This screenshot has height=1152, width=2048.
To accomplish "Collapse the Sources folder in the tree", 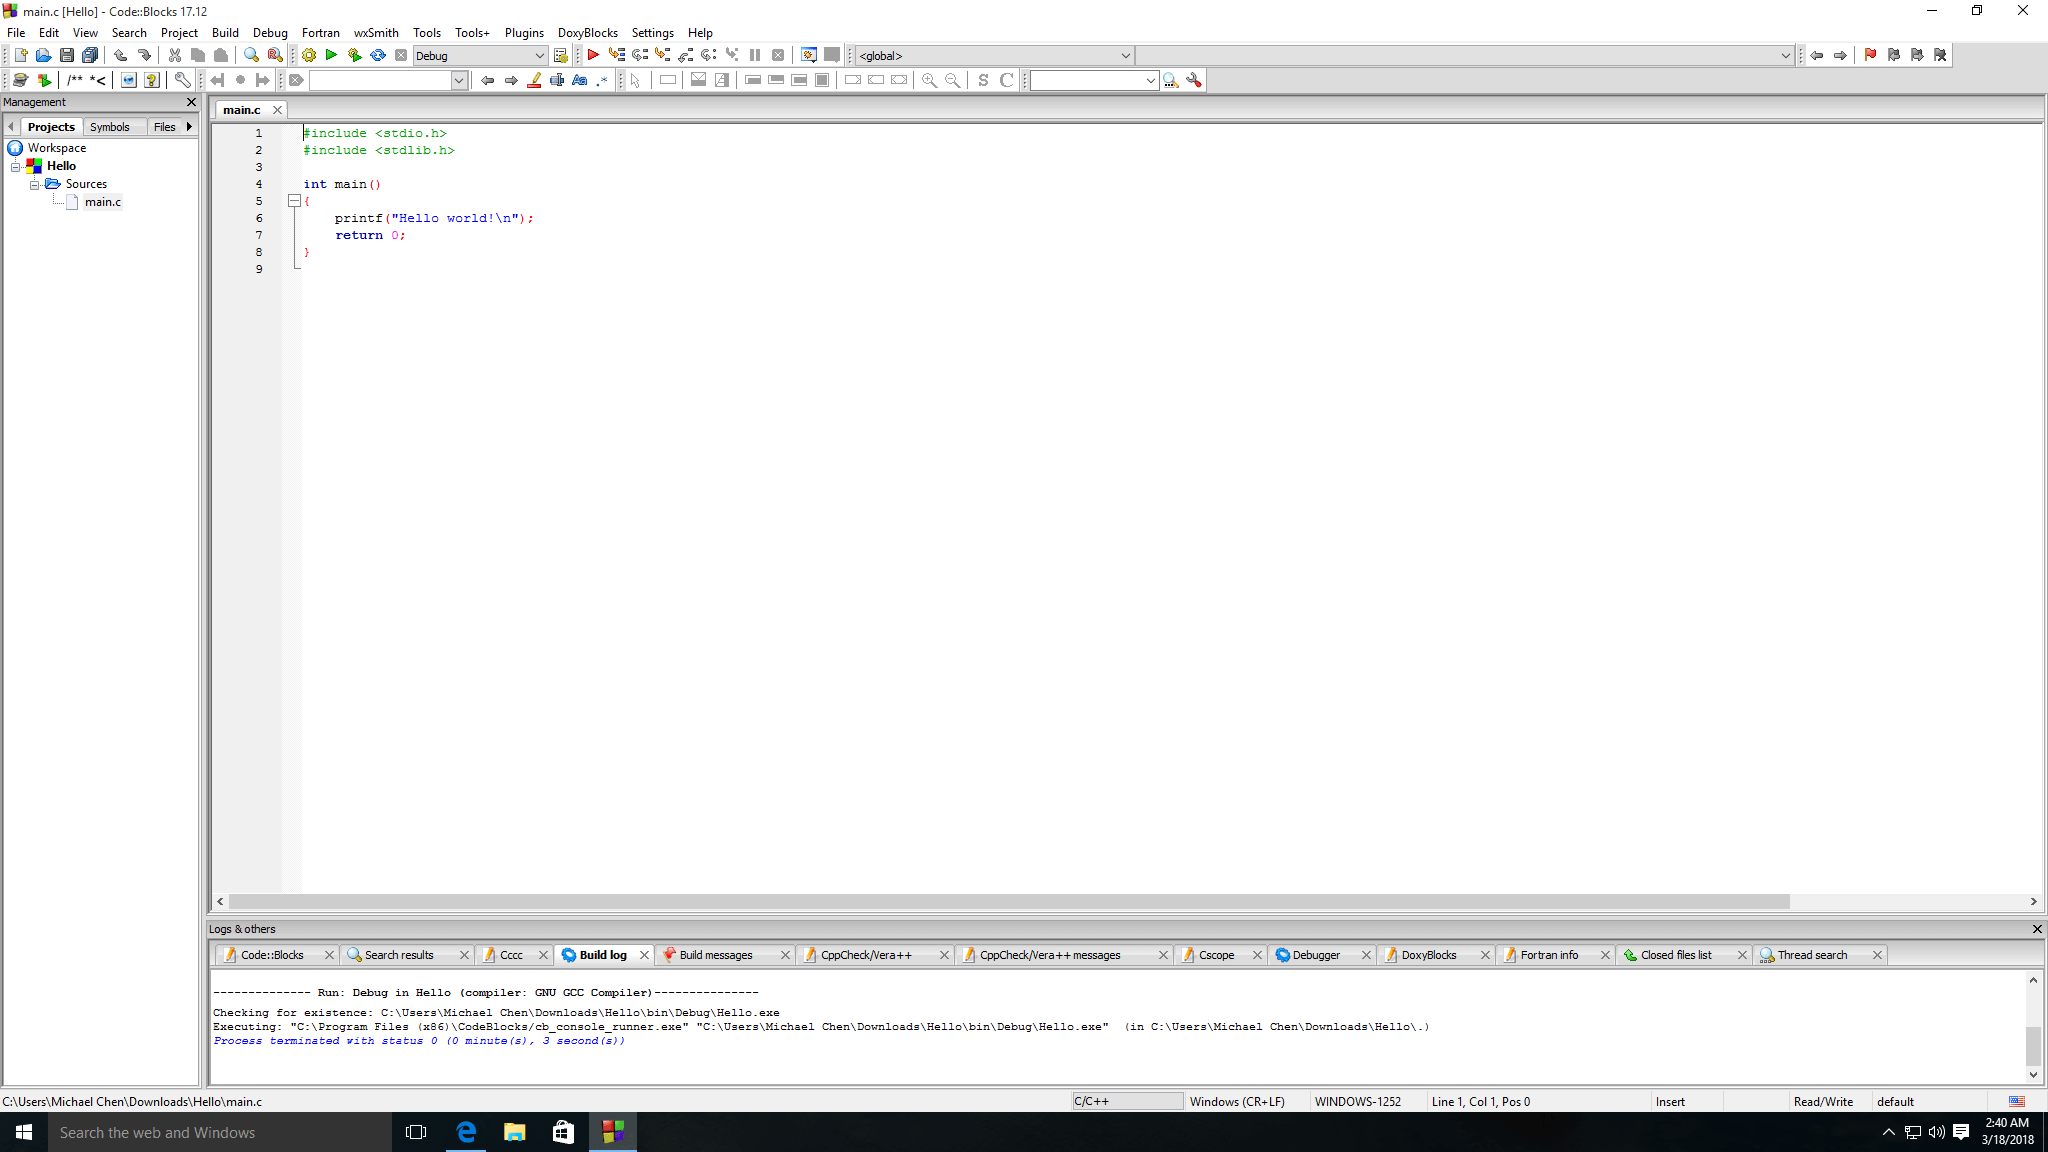I will pyautogui.click(x=34, y=184).
